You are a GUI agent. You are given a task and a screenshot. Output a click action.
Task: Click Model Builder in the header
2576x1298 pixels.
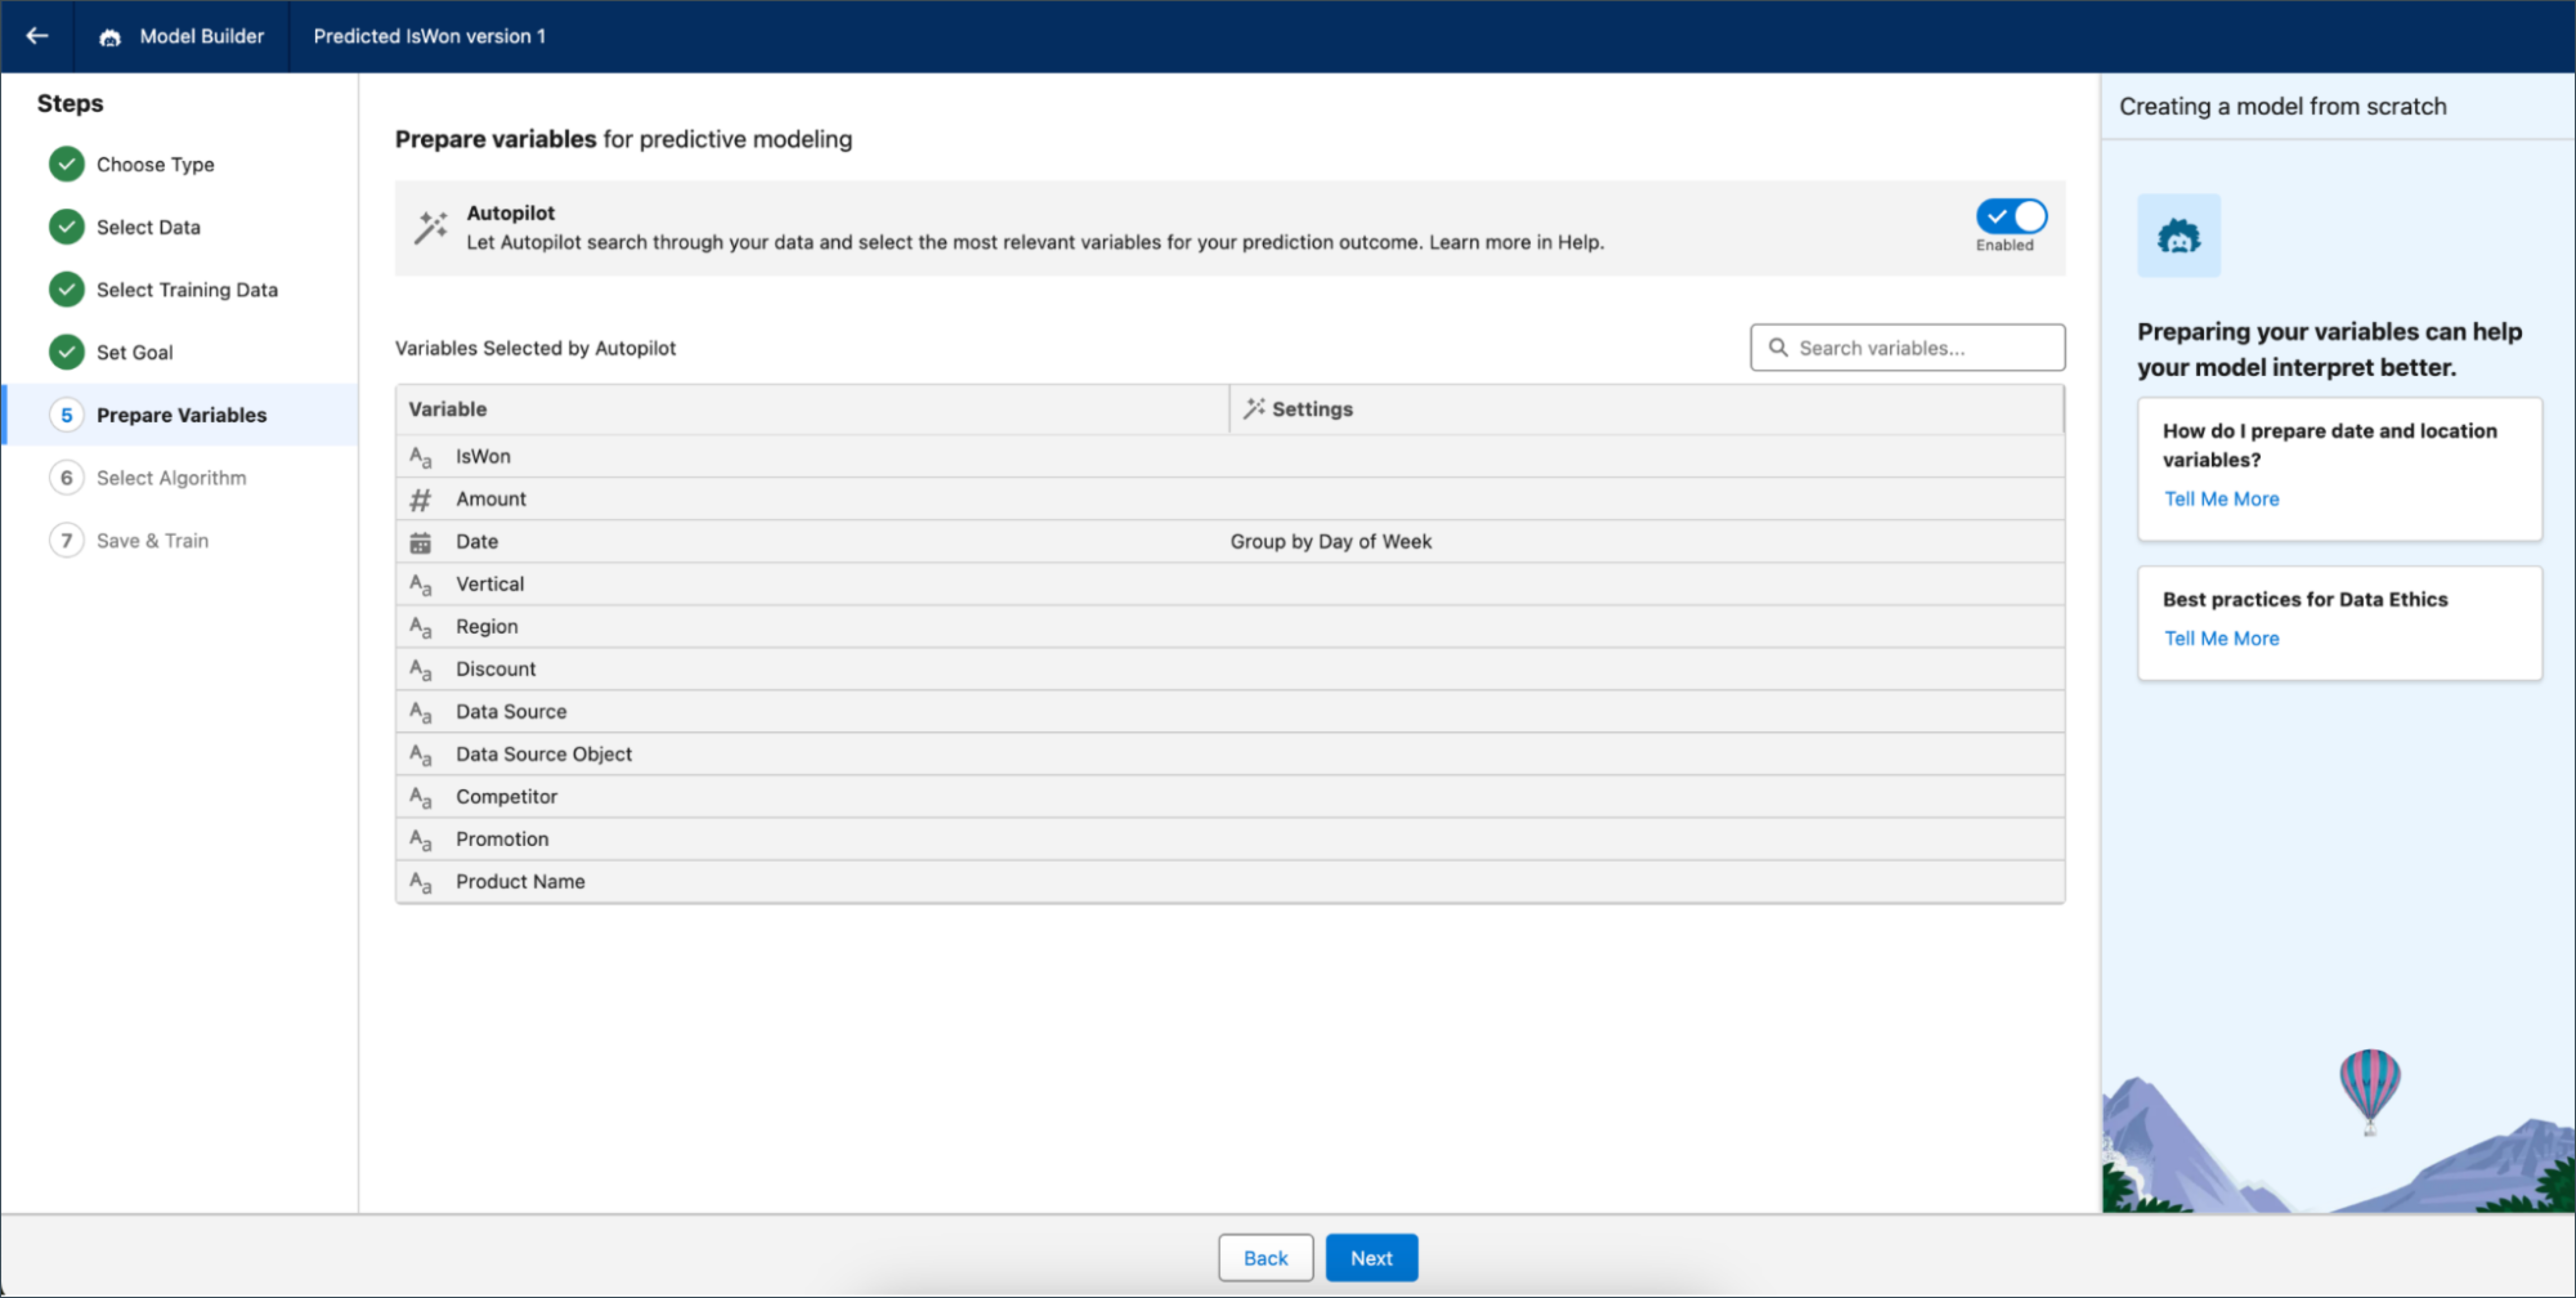[x=202, y=36]
